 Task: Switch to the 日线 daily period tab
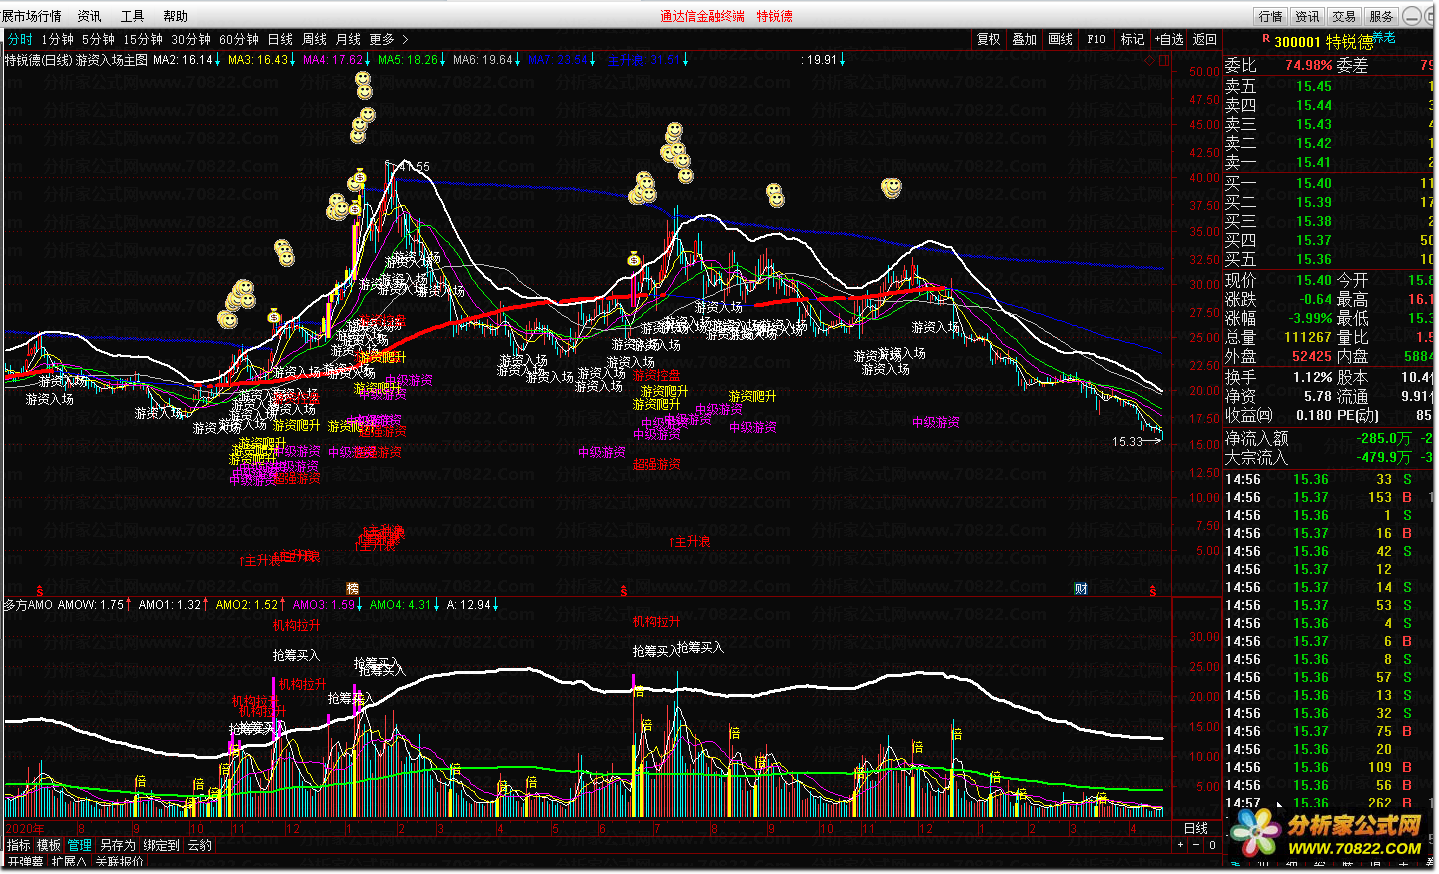point(280,39)
